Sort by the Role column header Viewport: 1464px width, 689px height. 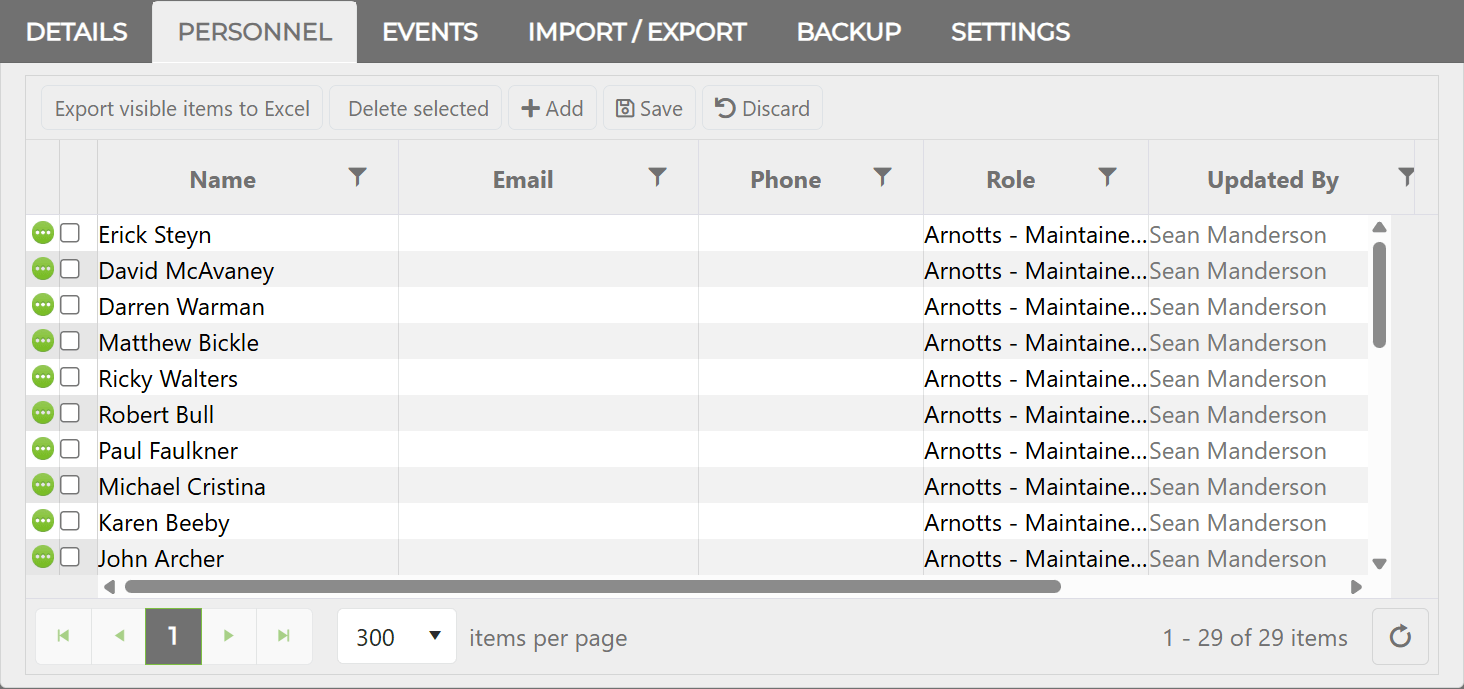tap(1011, 180)
